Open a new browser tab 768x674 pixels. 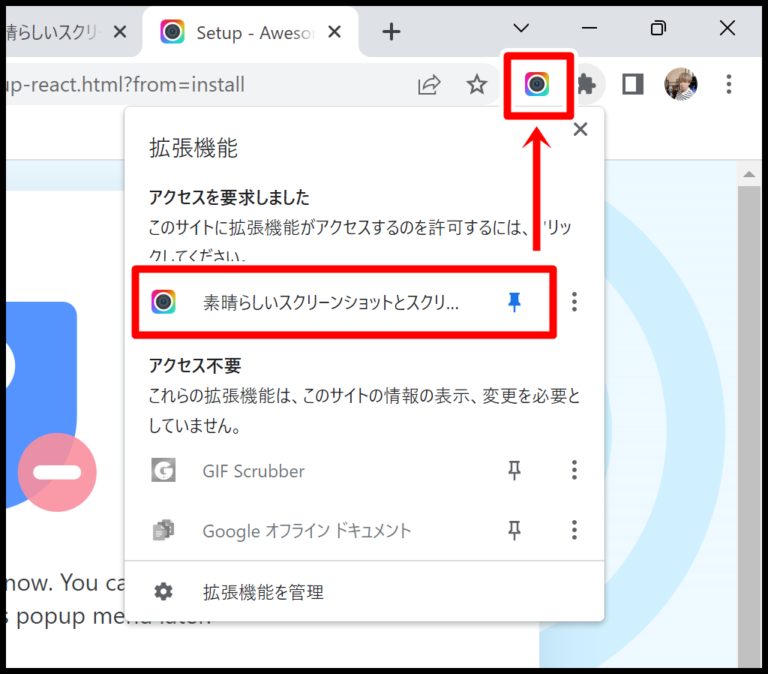[391, 32]
